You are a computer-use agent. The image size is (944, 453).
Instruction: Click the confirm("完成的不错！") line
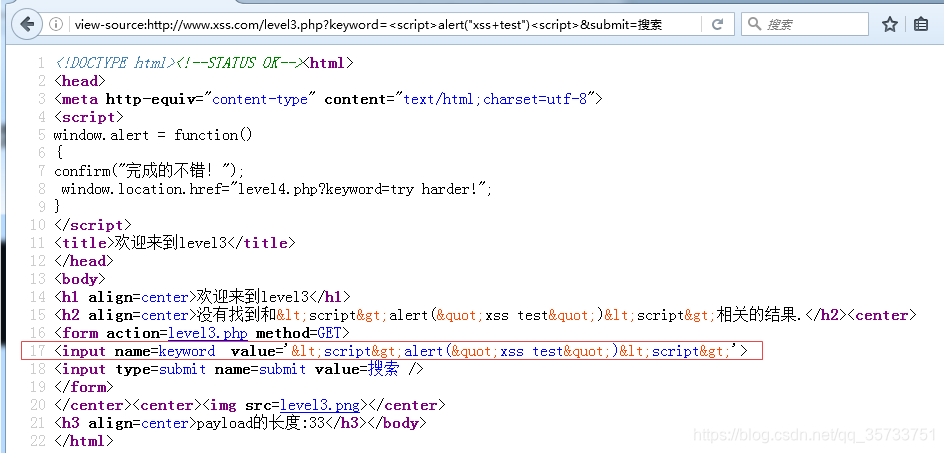(149, 171)
